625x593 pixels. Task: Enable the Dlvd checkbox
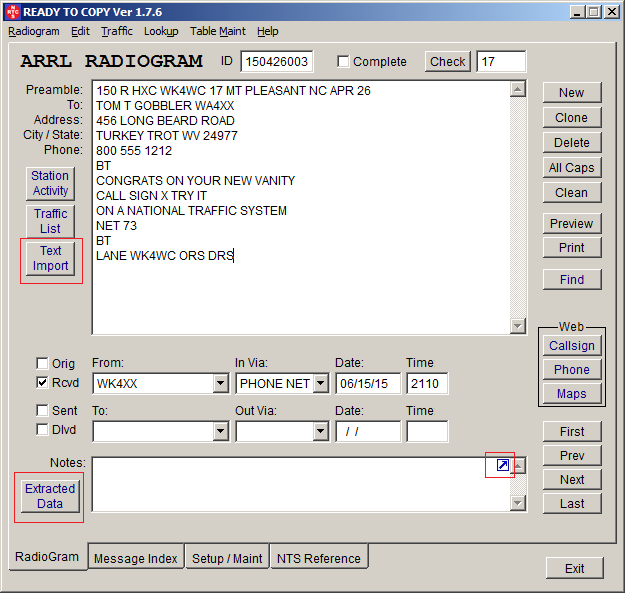42,430
